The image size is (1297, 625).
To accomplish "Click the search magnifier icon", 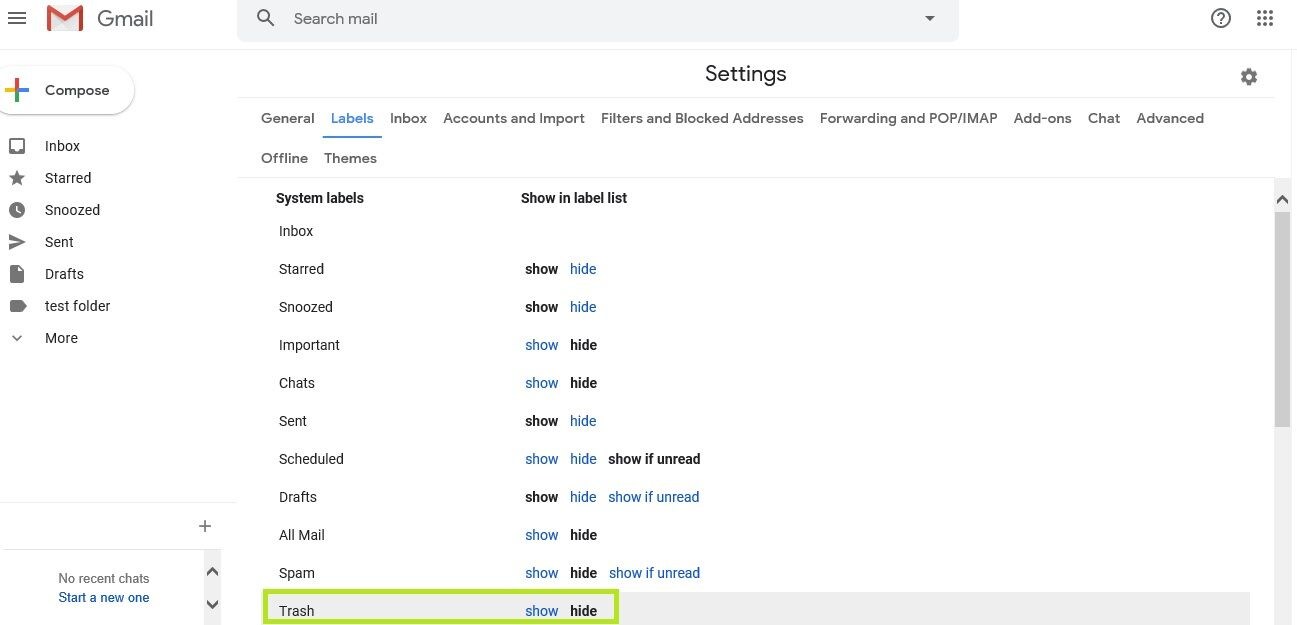I will tap(265, 18).
